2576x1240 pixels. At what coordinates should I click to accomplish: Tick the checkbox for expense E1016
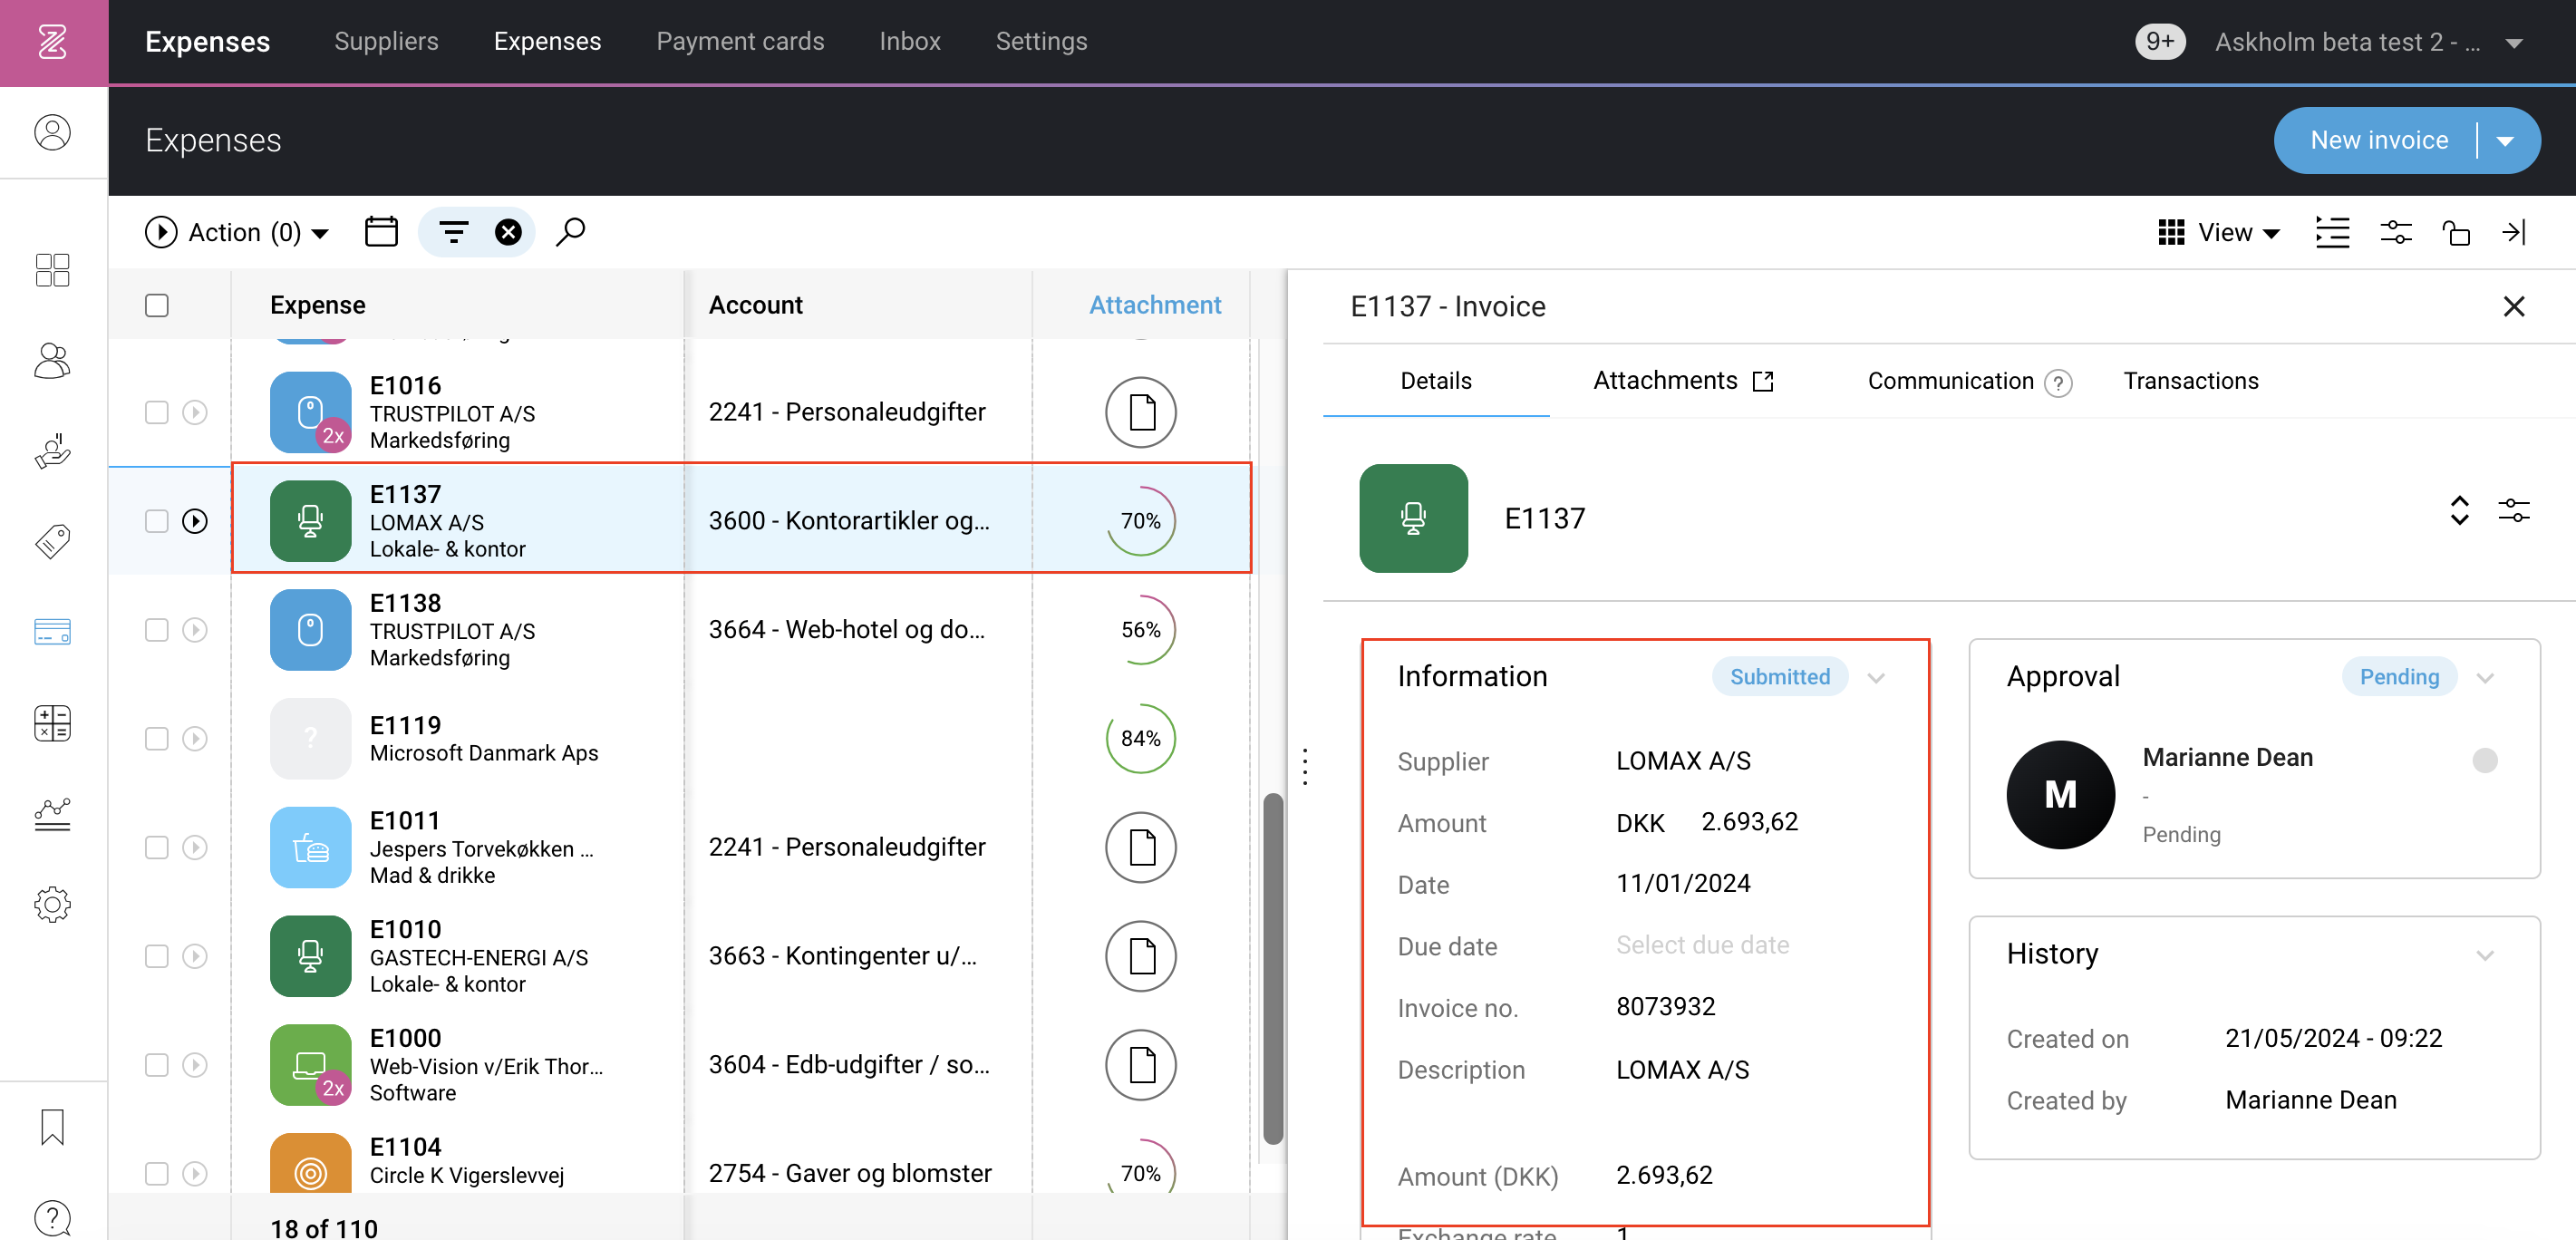[x=157, y=412]
